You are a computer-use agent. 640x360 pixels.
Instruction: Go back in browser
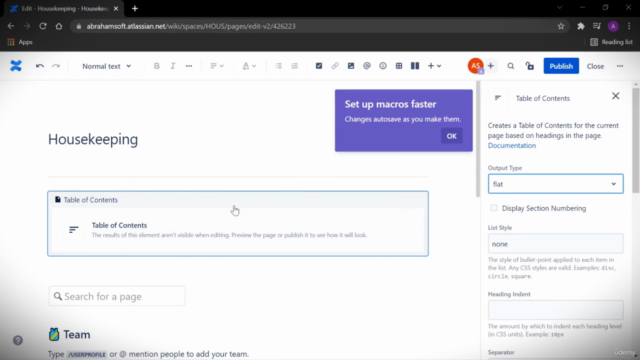[x=11, y=26]
